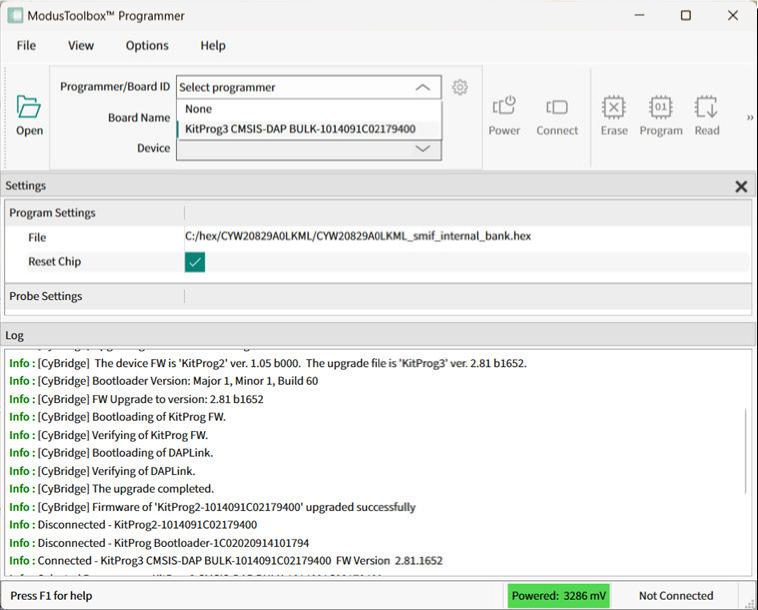The image size is (758, 610).
Task: Click log line 'Verifying of DAPLink.'
Action: (x=102, y=471)
